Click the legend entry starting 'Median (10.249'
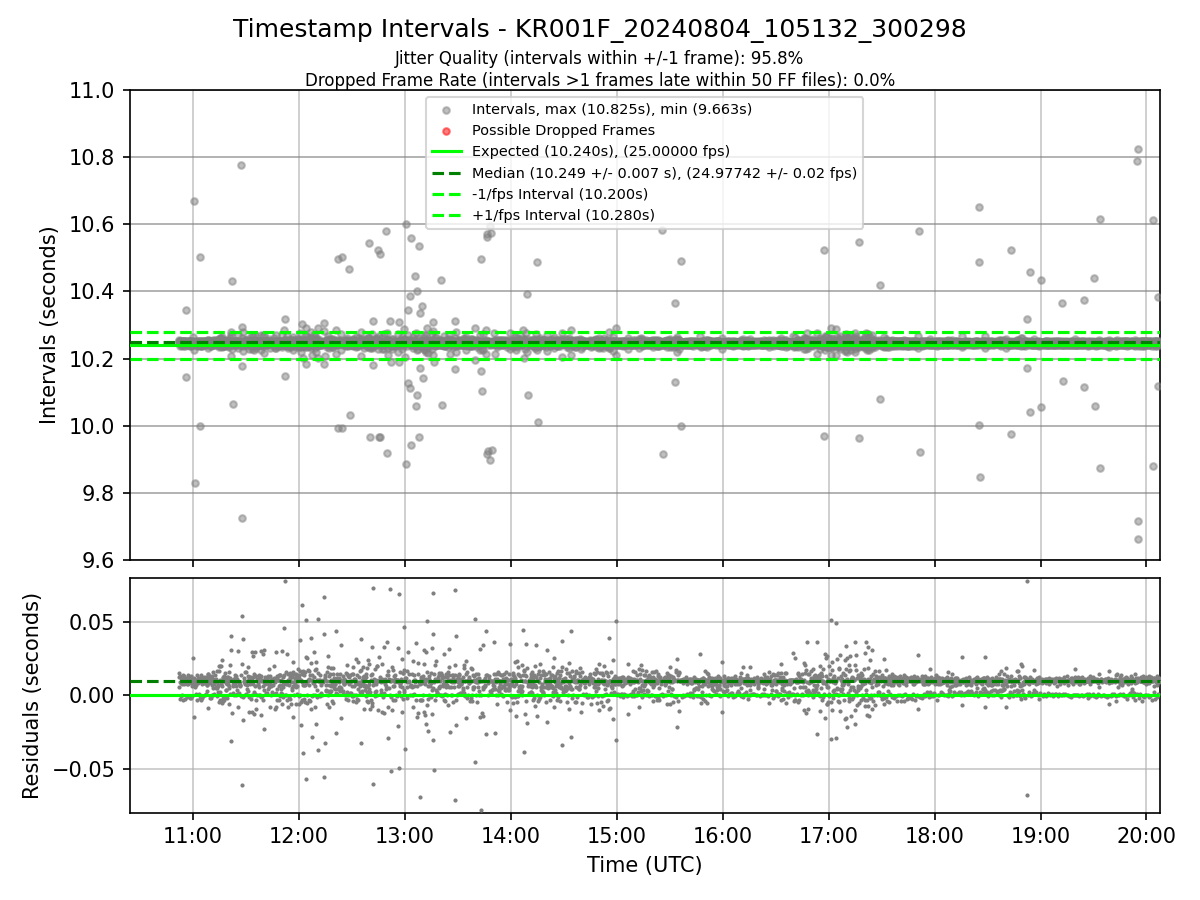 tap(664, 172)
